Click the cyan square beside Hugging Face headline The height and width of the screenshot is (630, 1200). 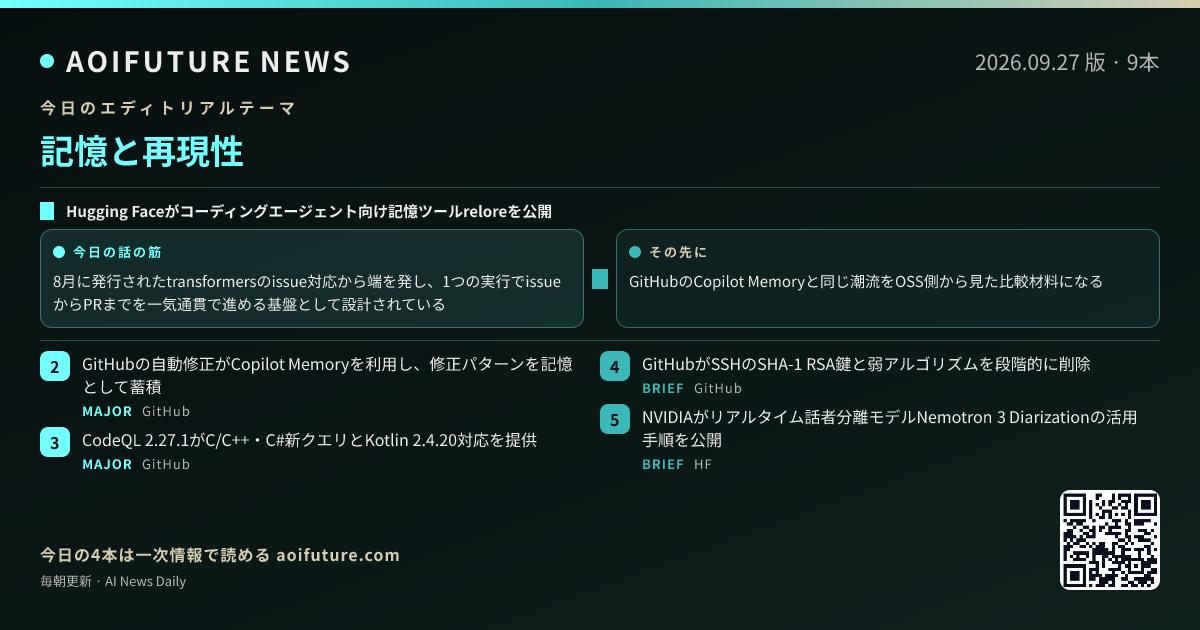[x=47, y=211]
